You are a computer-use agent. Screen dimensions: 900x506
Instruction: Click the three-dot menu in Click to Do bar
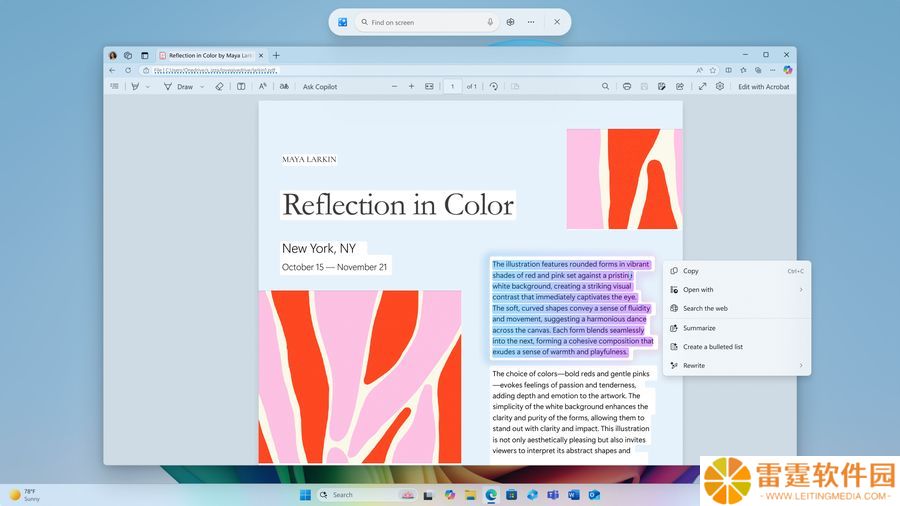coord(531,22)
